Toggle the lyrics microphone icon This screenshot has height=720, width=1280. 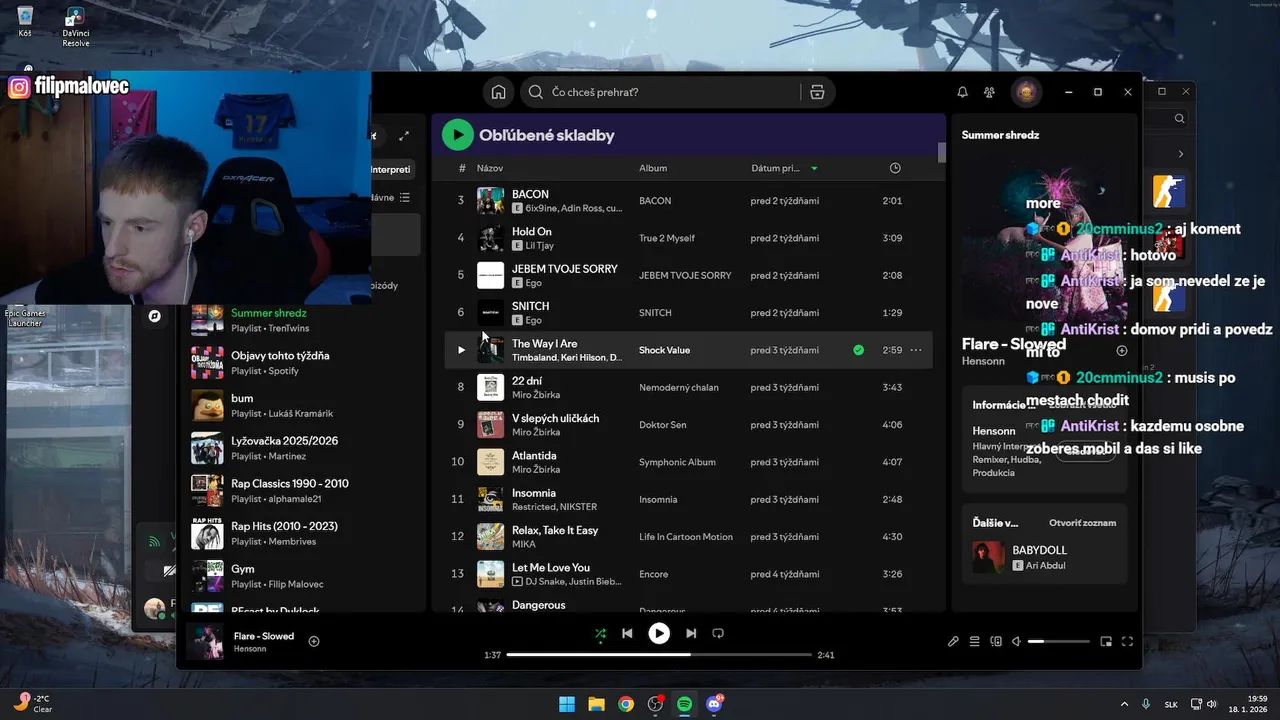point(953,641)
